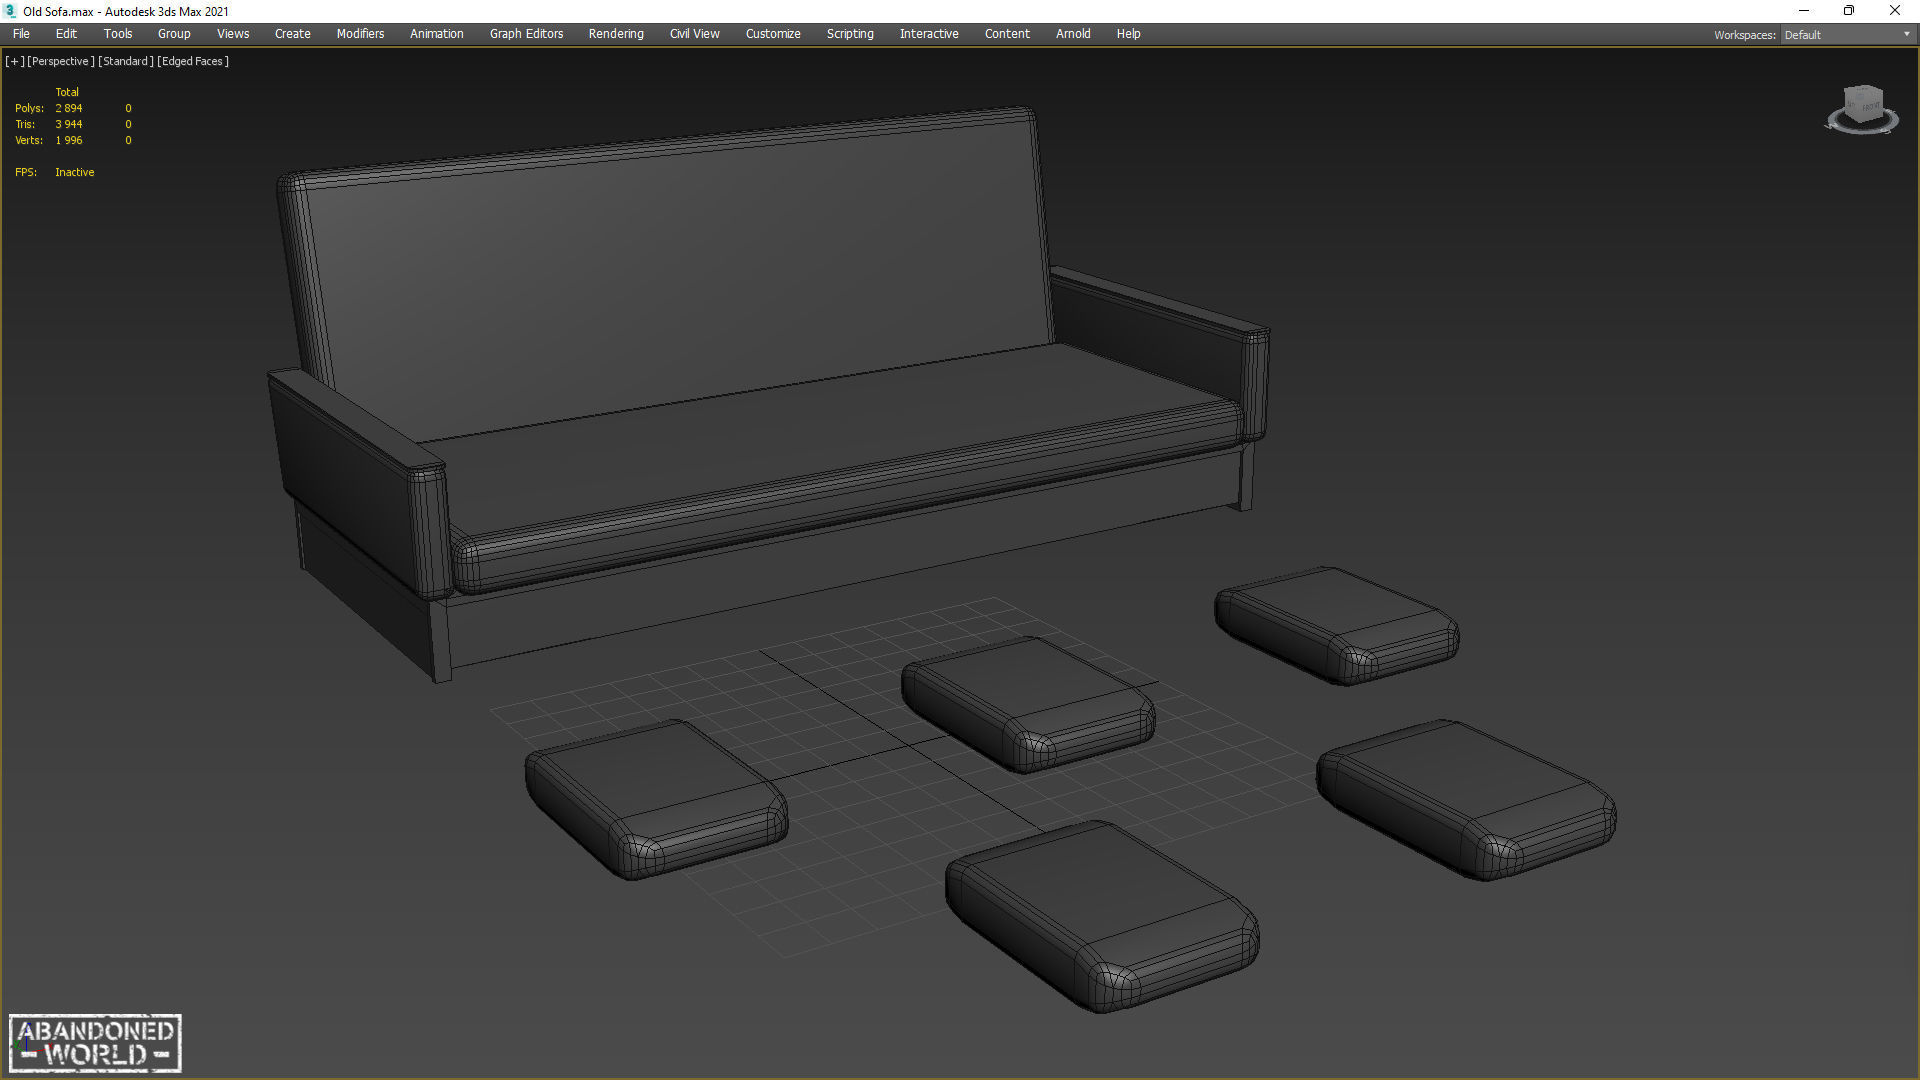1920x1080 pixels.
Task: Open the Tools menu
Action: (x=118, y=34)
